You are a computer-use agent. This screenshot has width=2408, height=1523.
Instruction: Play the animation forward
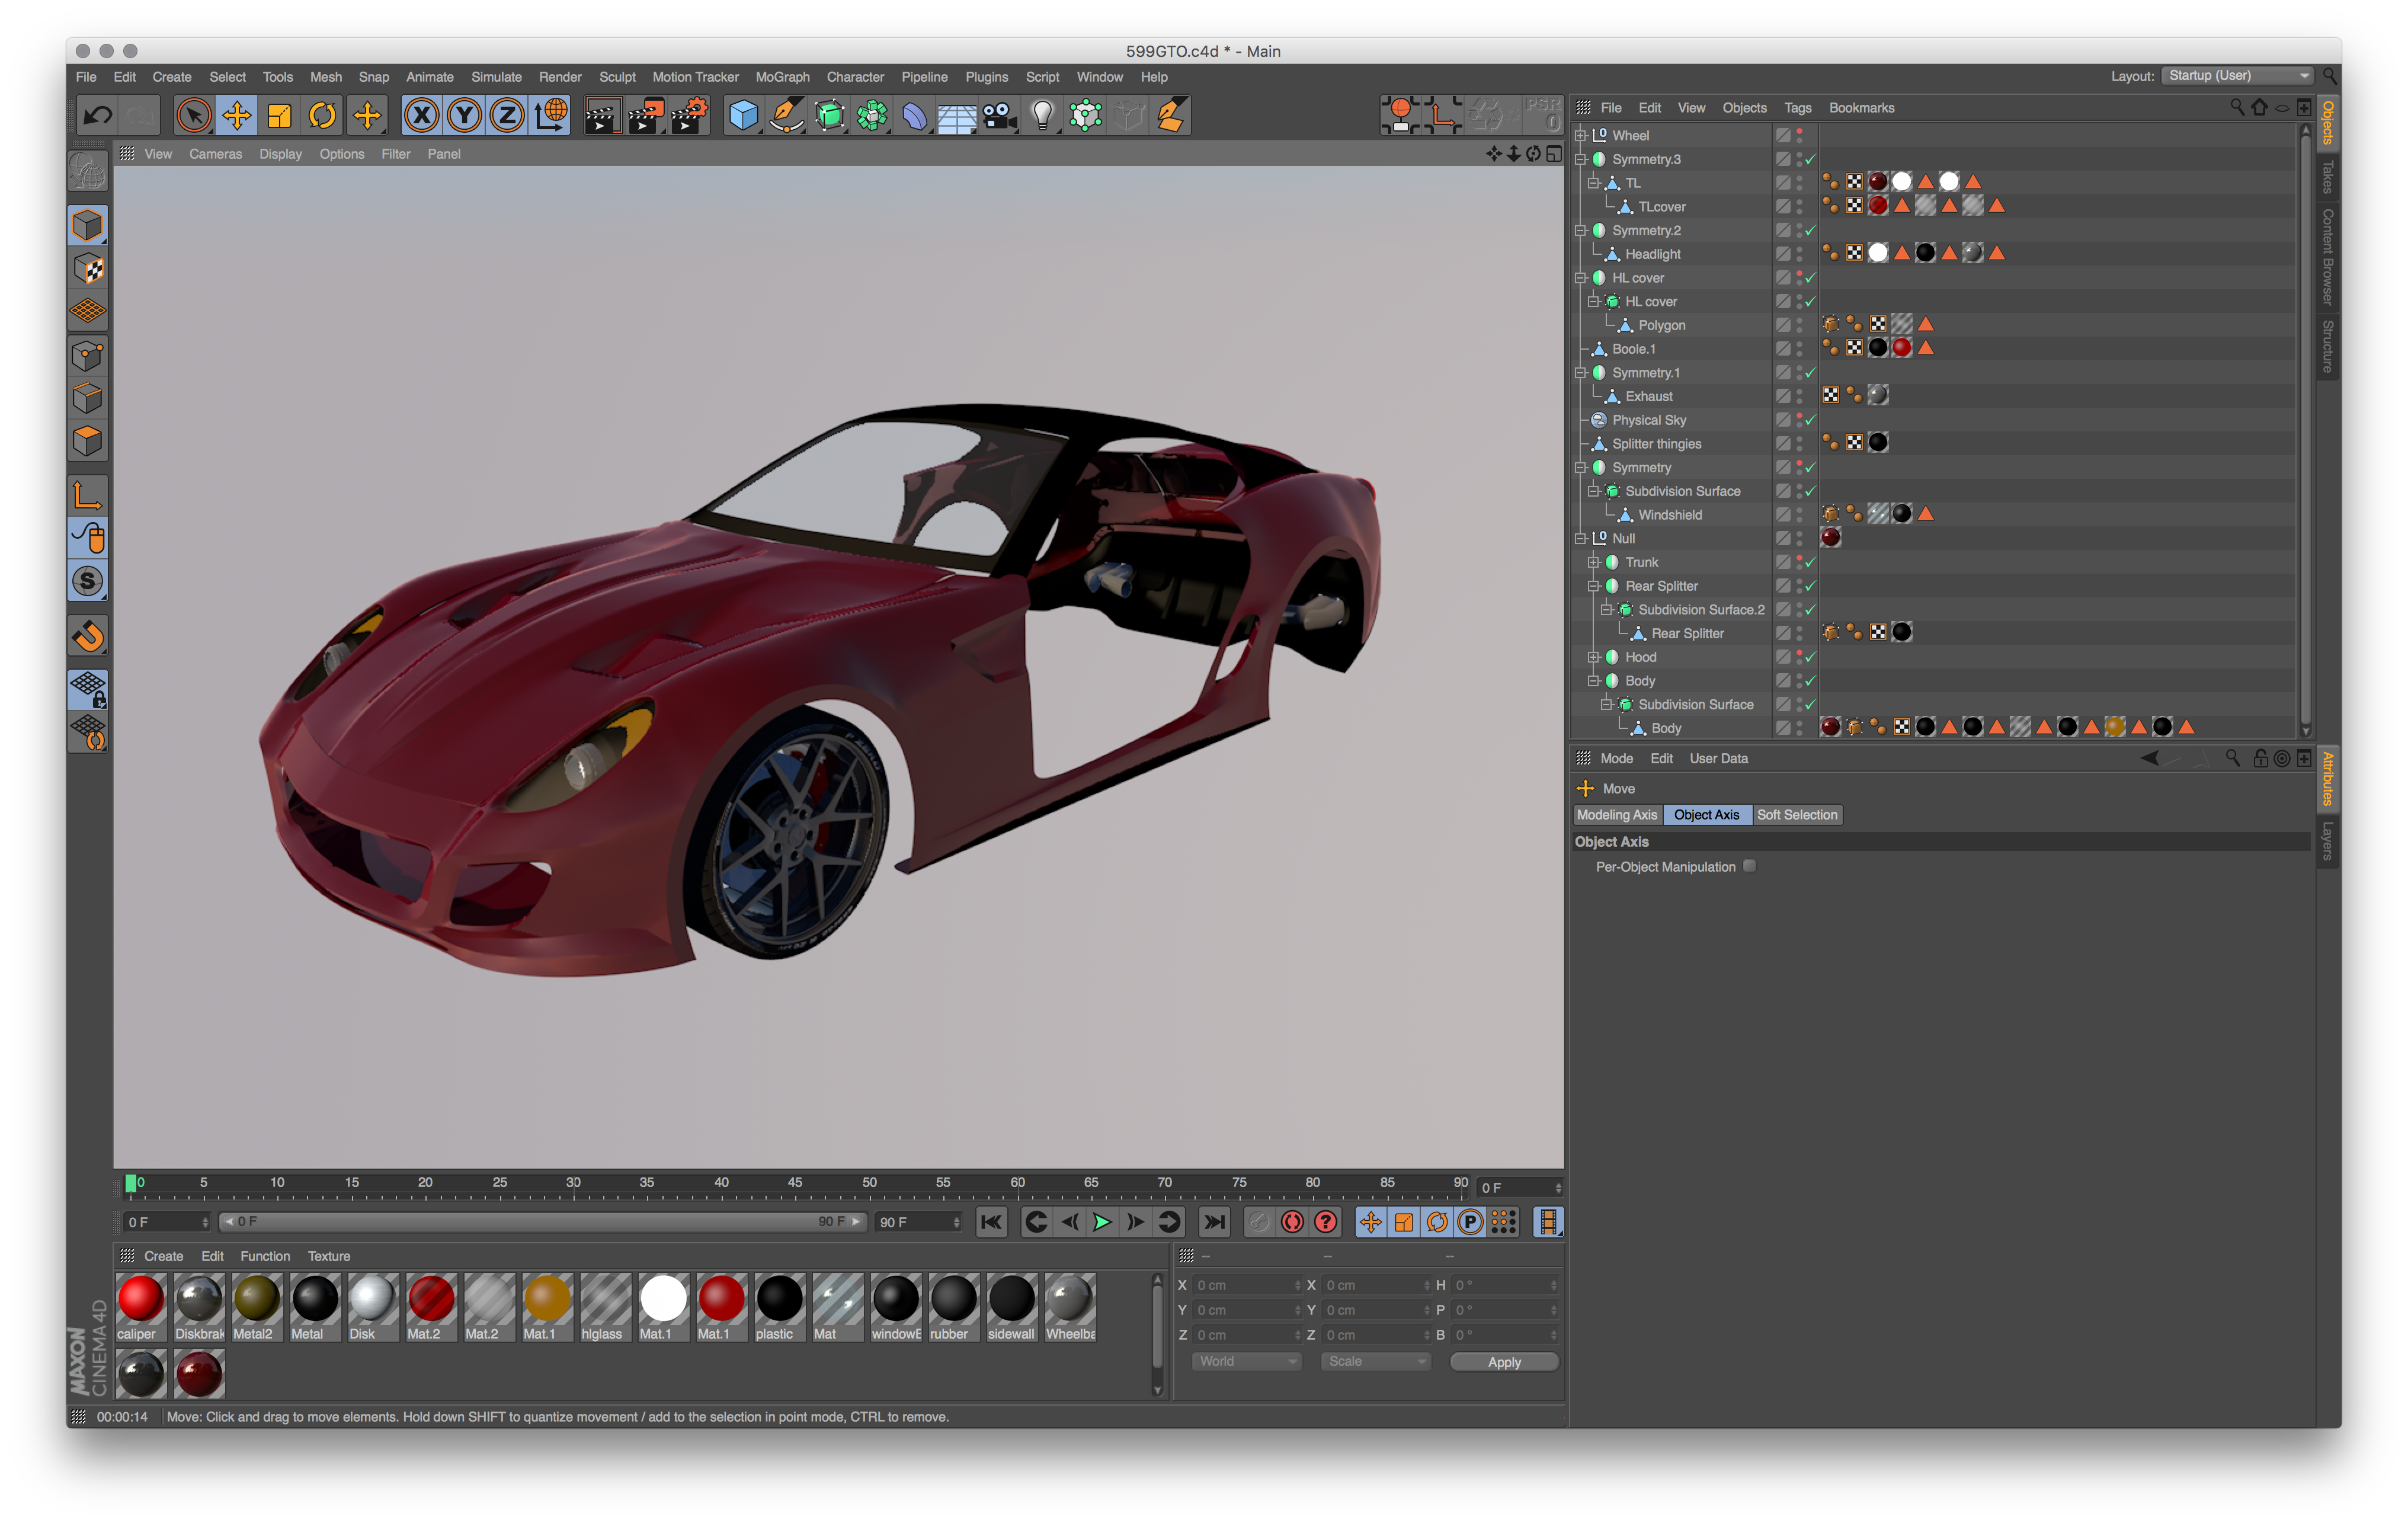point(1102,1222)
